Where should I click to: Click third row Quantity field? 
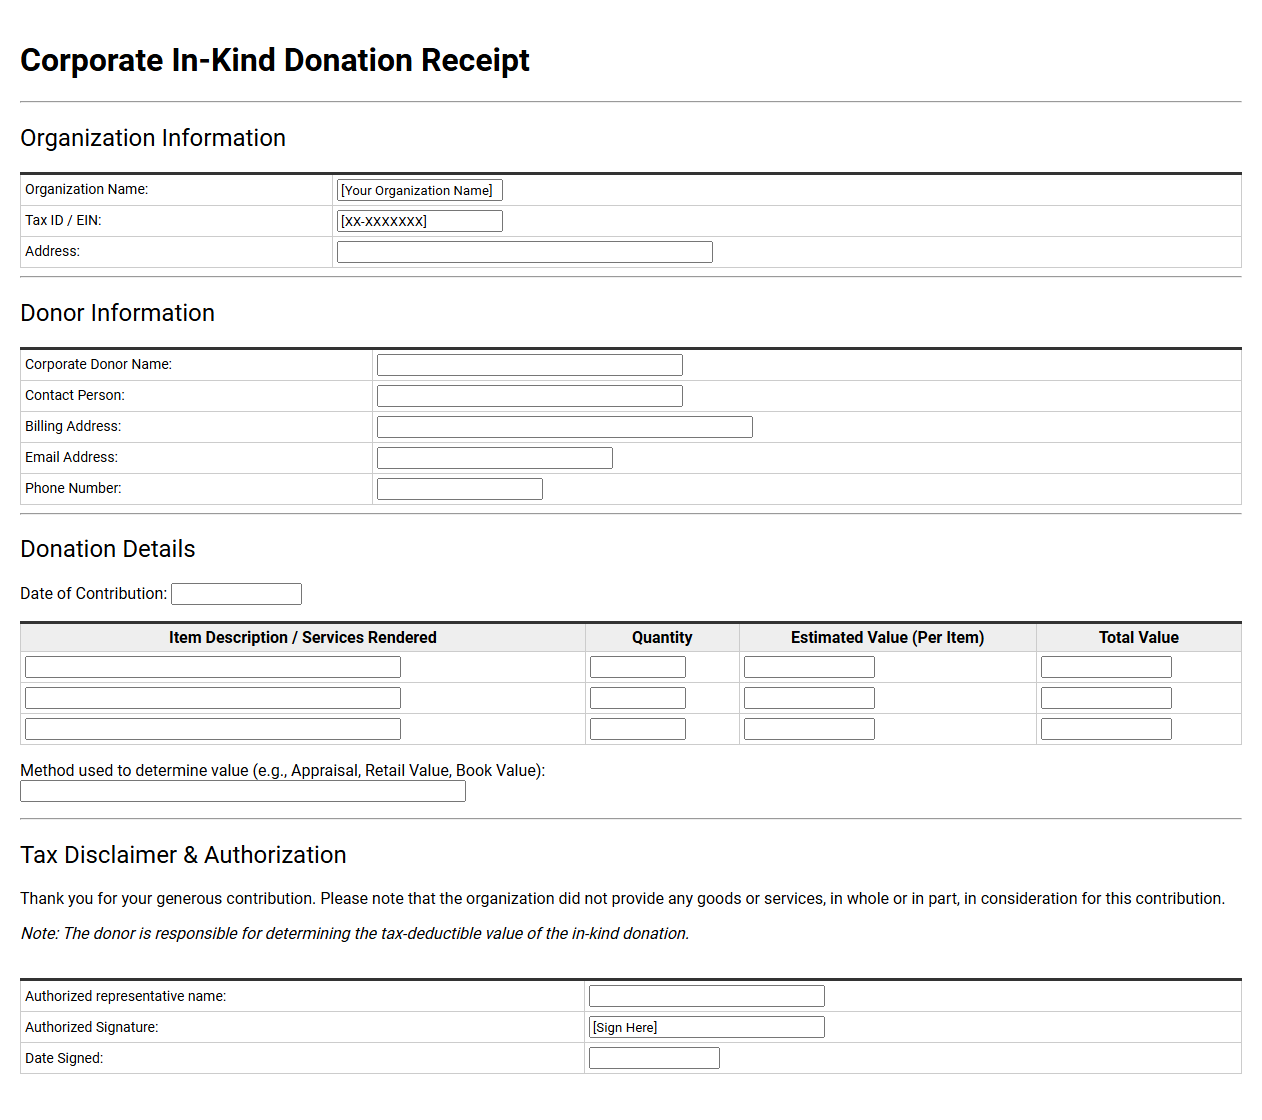point(638,729)
